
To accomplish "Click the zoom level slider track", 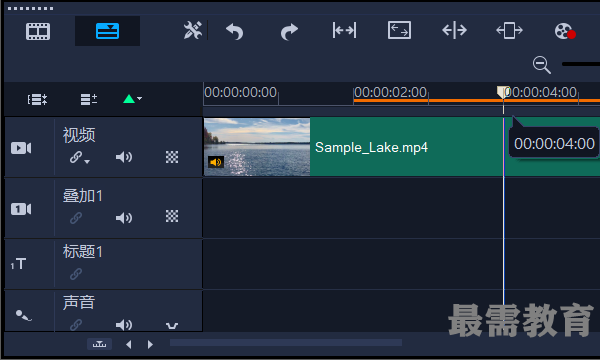I will (580, 64).
